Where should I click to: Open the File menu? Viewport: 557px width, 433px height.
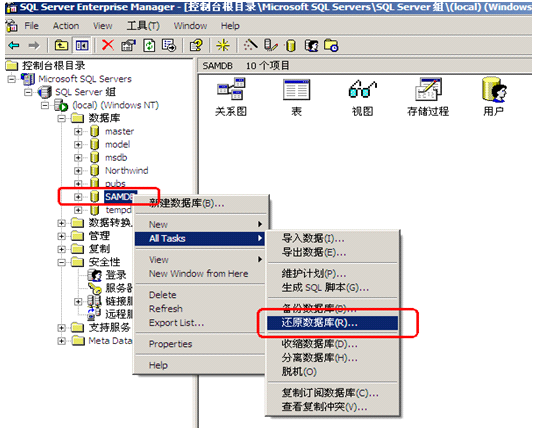(31, 26)
